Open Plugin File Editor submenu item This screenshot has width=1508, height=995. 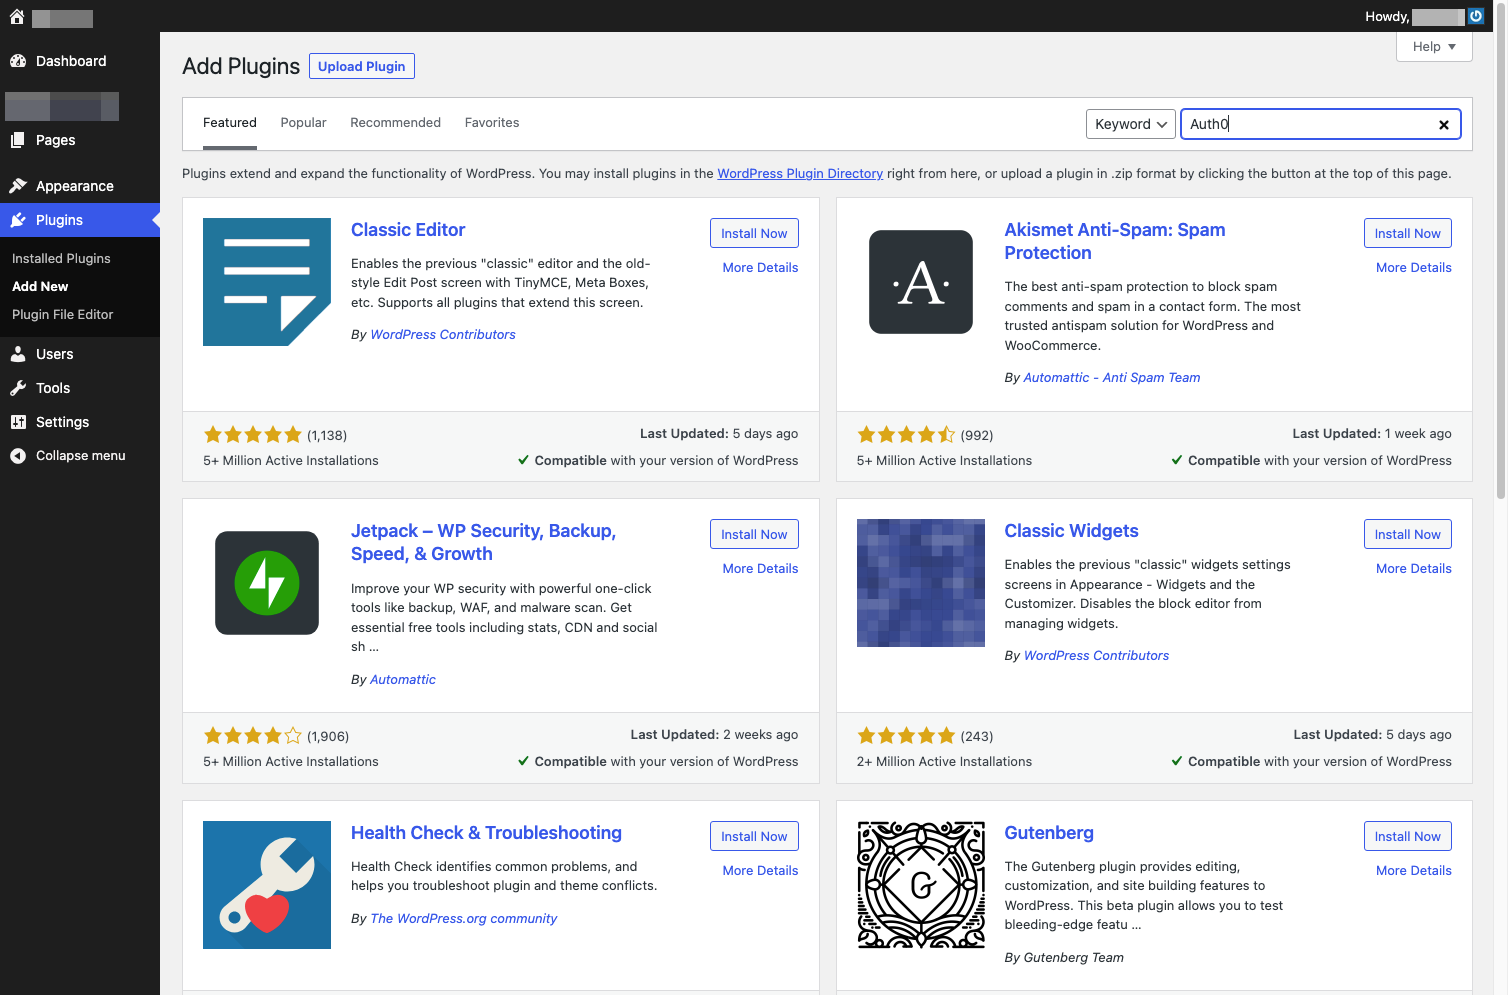(62, 314)
